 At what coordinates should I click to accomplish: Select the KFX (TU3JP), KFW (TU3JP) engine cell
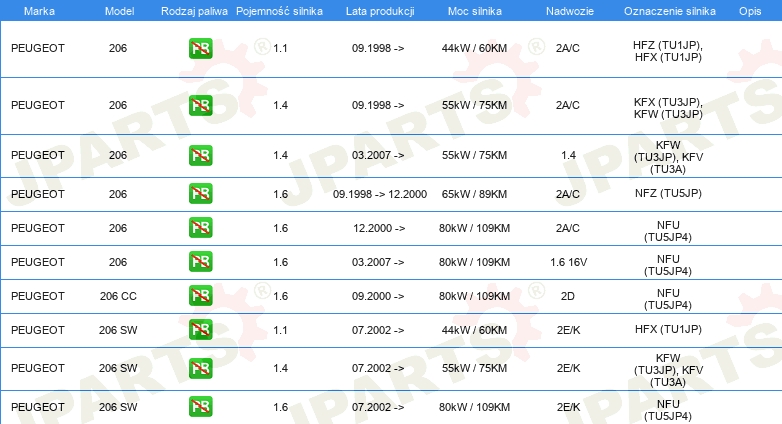coord(668,108)
